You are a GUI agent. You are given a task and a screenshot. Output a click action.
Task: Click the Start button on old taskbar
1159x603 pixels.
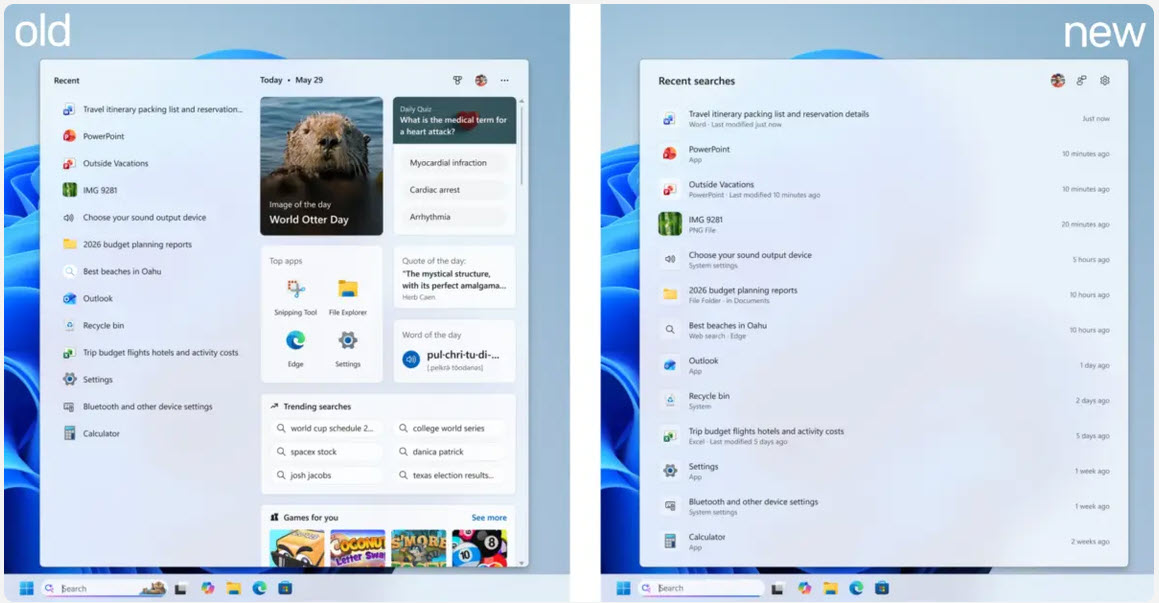coord(27,588)
